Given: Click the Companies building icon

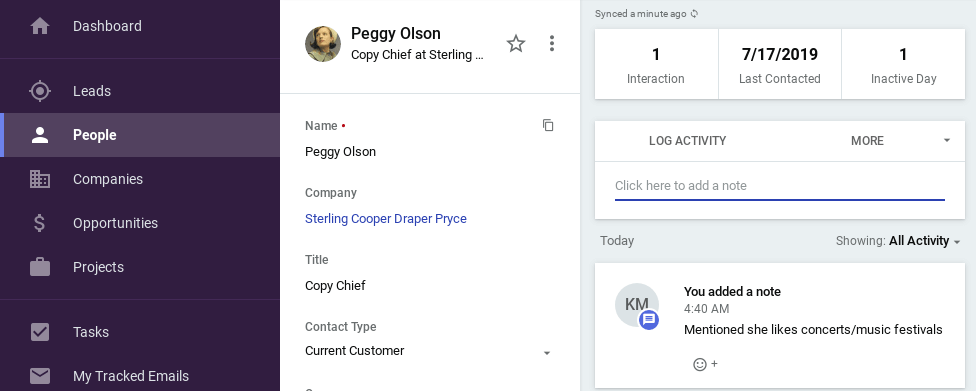Looking at the screenshot, I should point(40,179).
